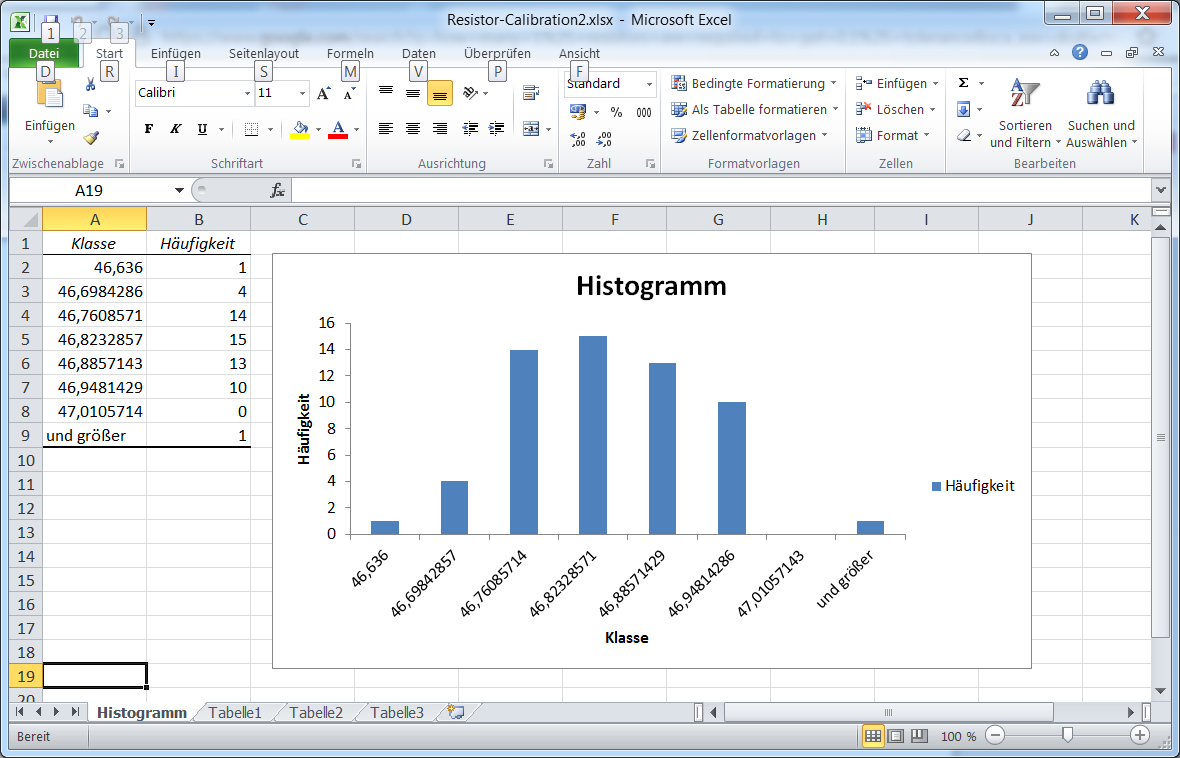
Task: Open the Calibri font name dropdown
Action: click(248, 94)
